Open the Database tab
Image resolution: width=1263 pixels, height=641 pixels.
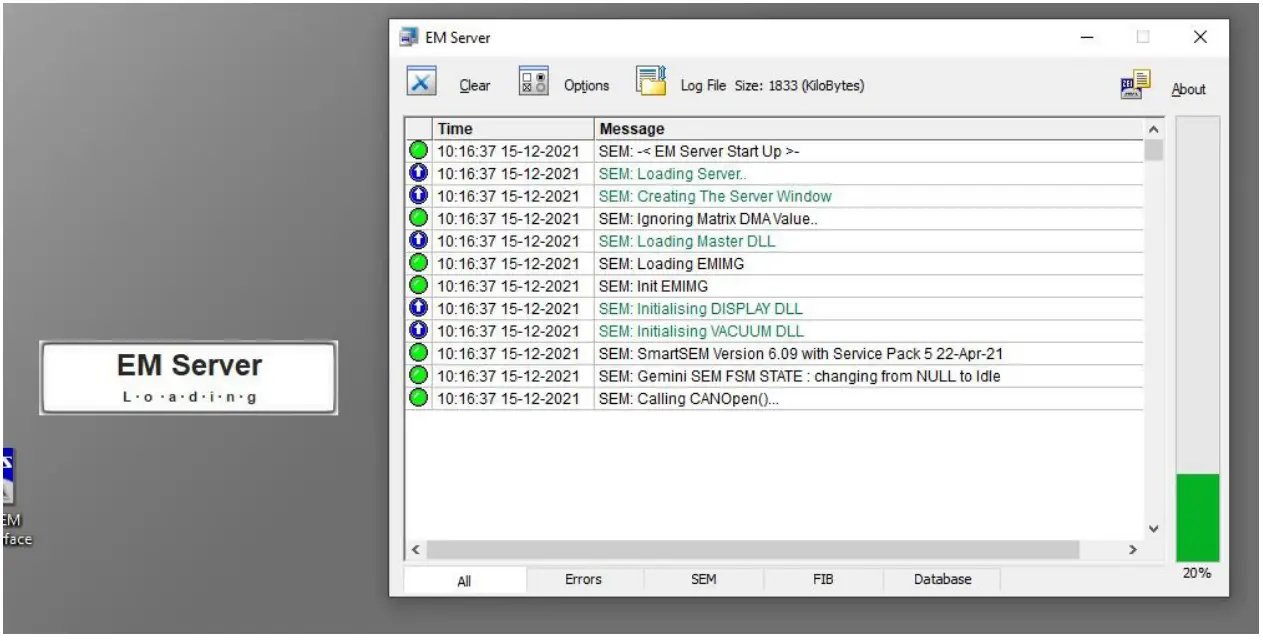click(x=942, y=579)
